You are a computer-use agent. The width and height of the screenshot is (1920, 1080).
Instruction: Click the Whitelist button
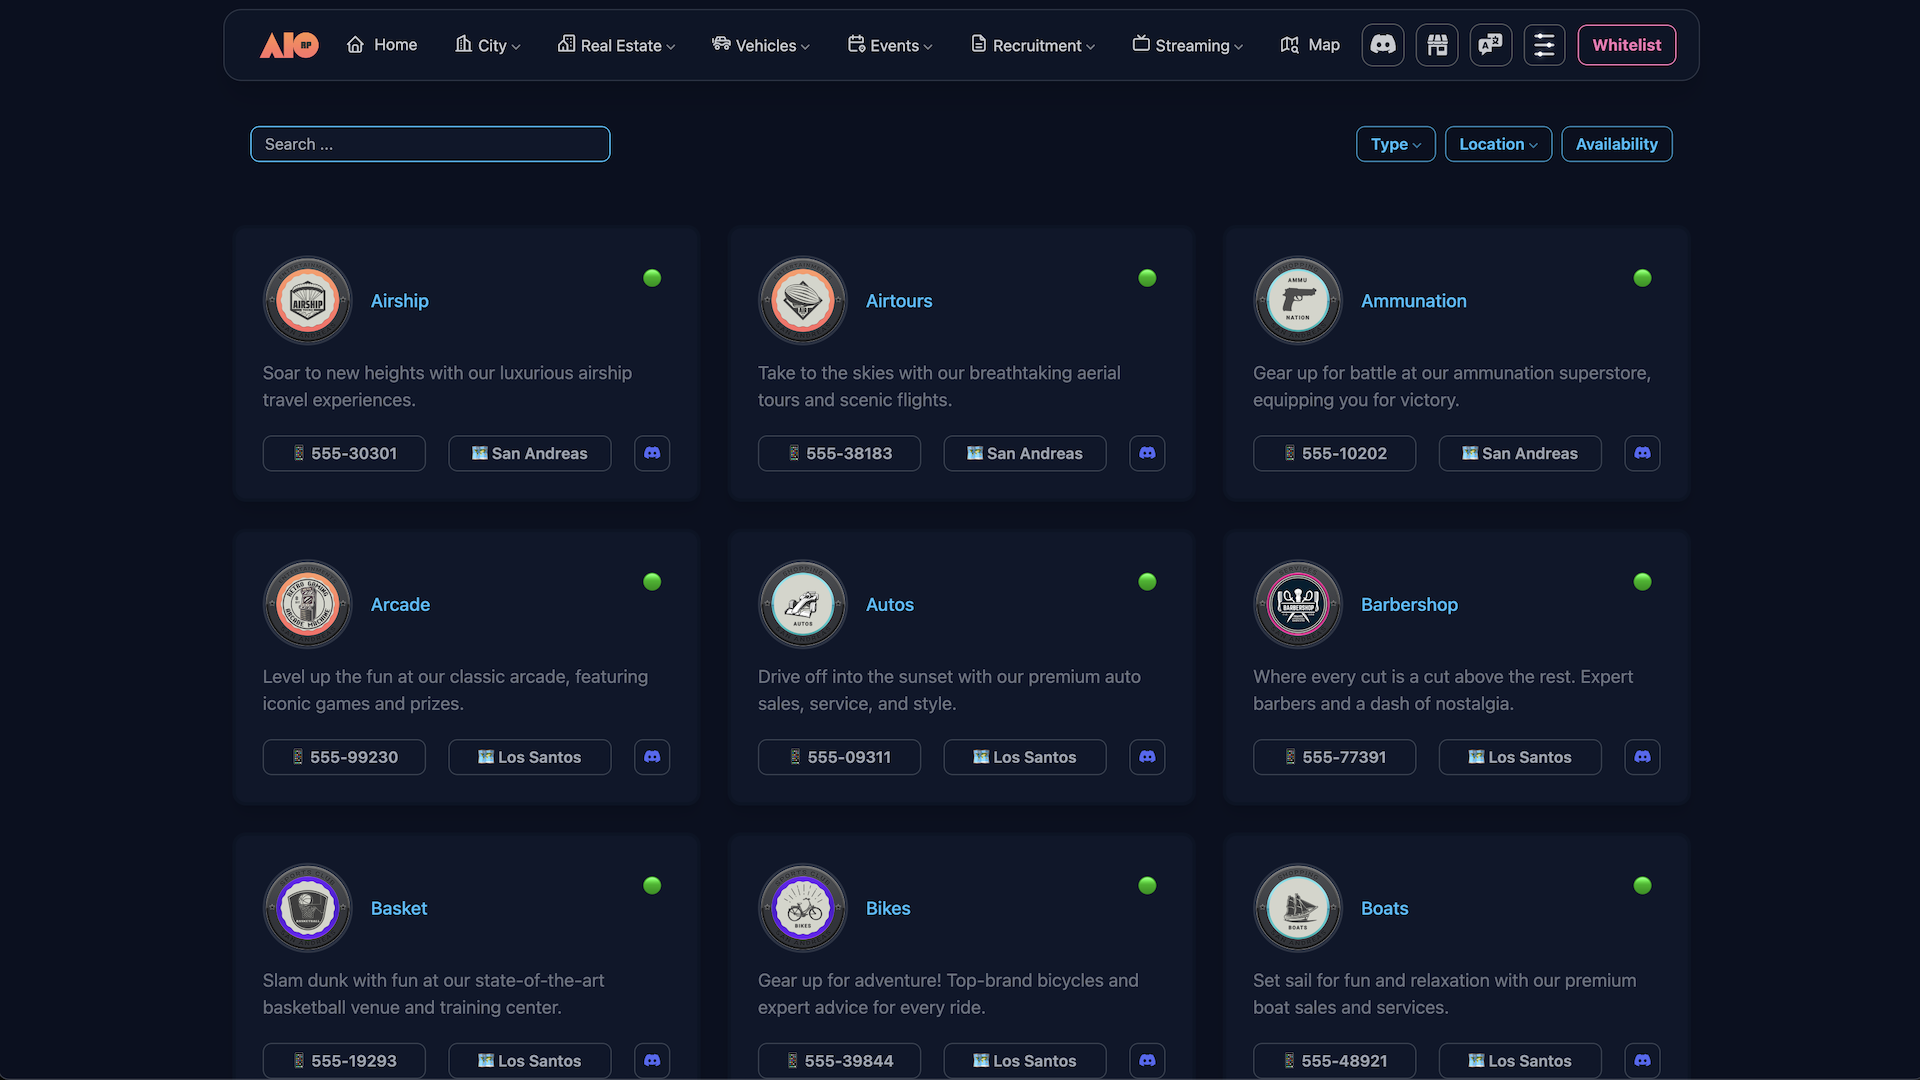click(1626, 45)
